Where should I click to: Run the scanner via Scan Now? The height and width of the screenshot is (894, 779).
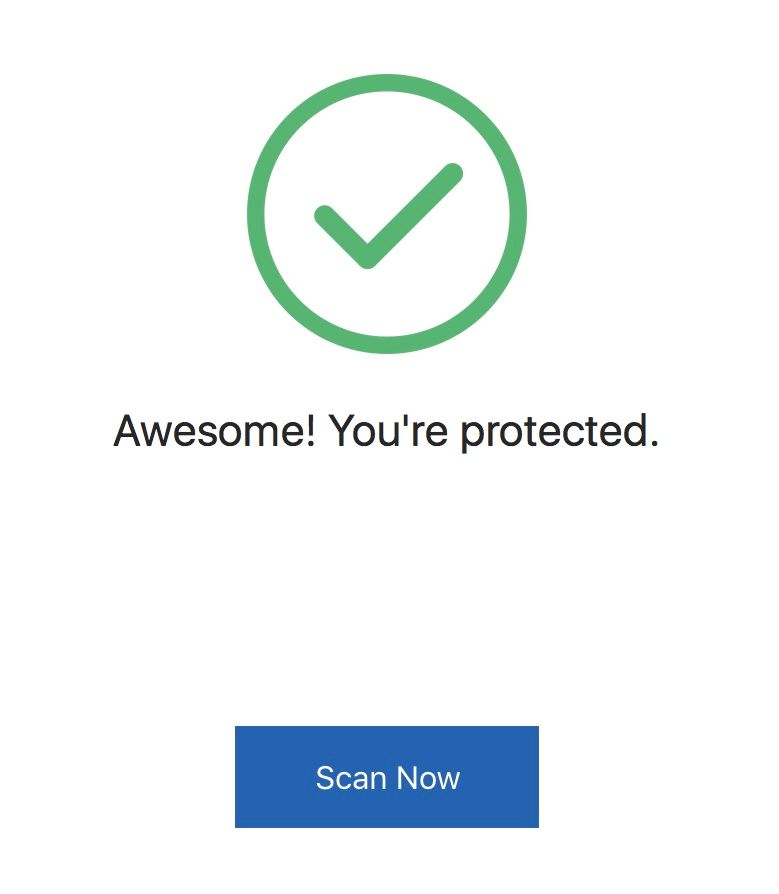pyautogui.click(x=387, y=777)
